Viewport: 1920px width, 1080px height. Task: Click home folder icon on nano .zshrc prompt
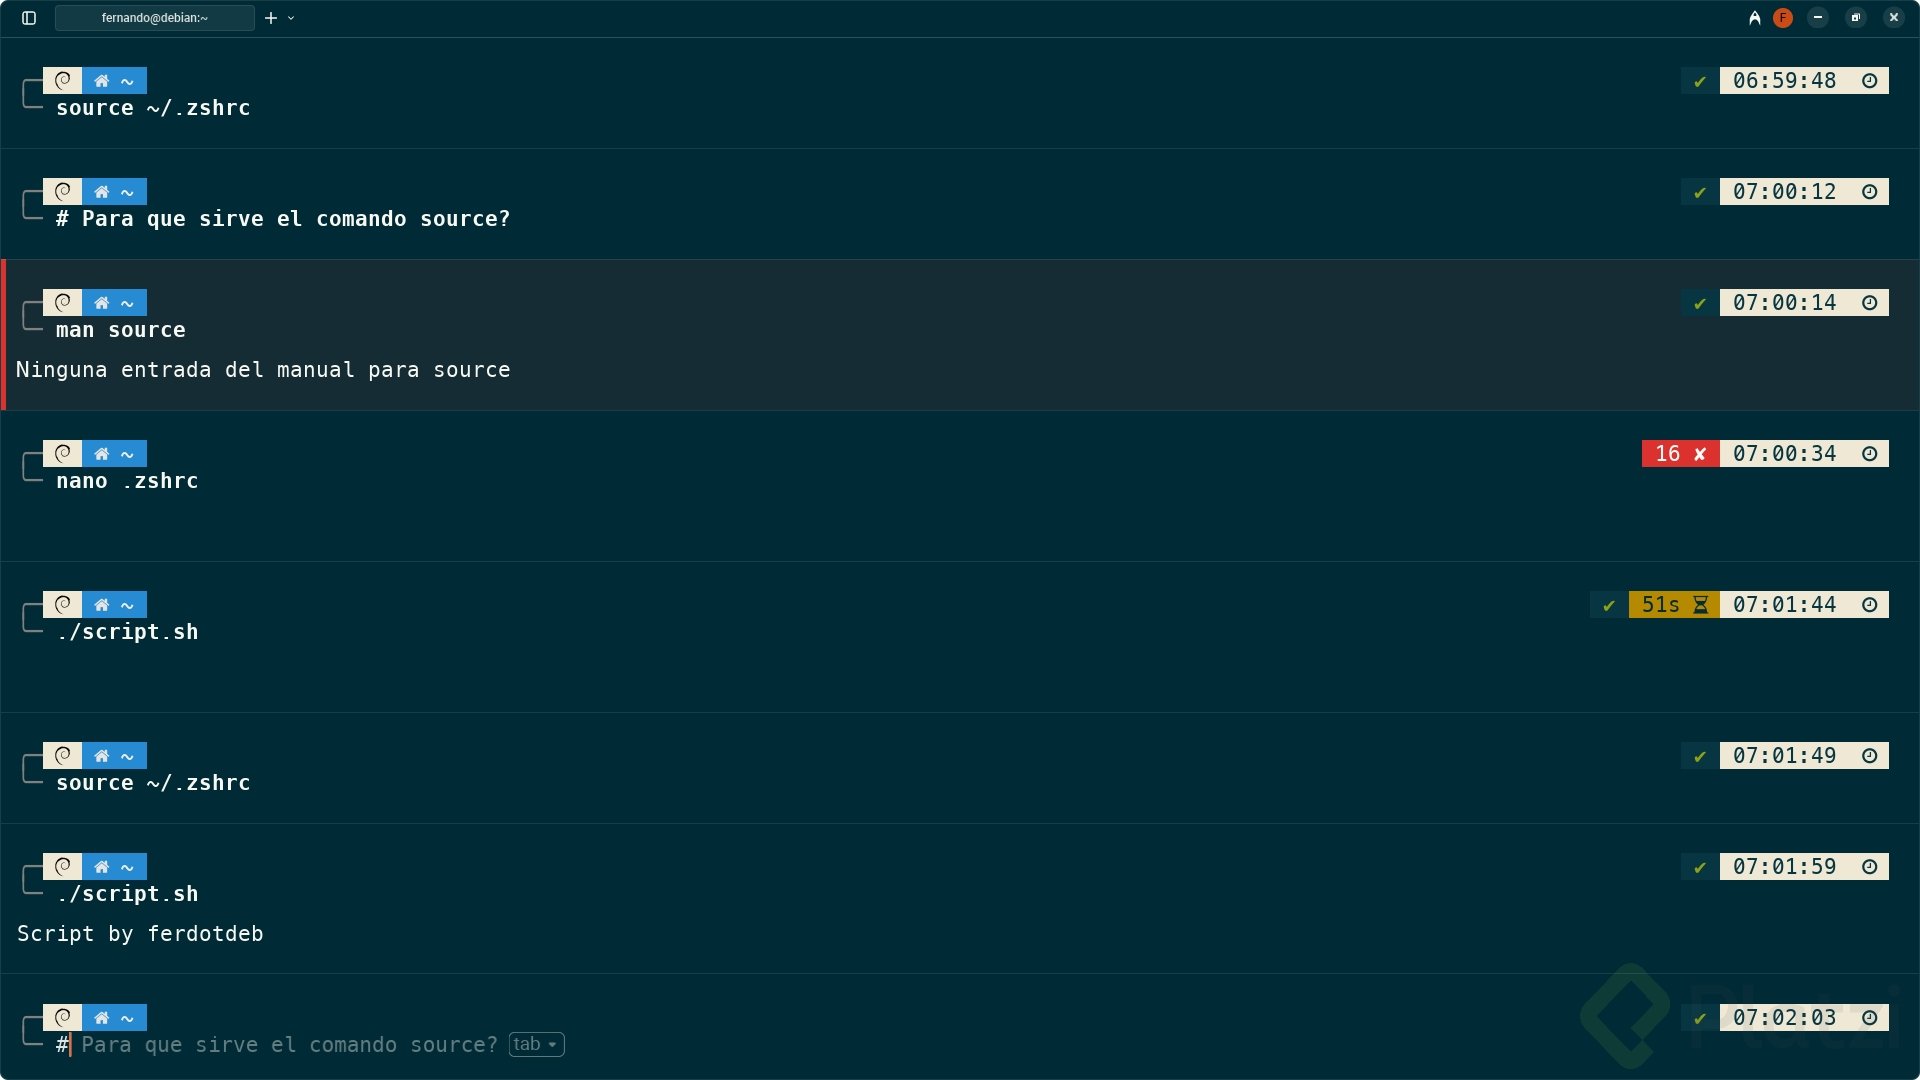tap(101, 454)
